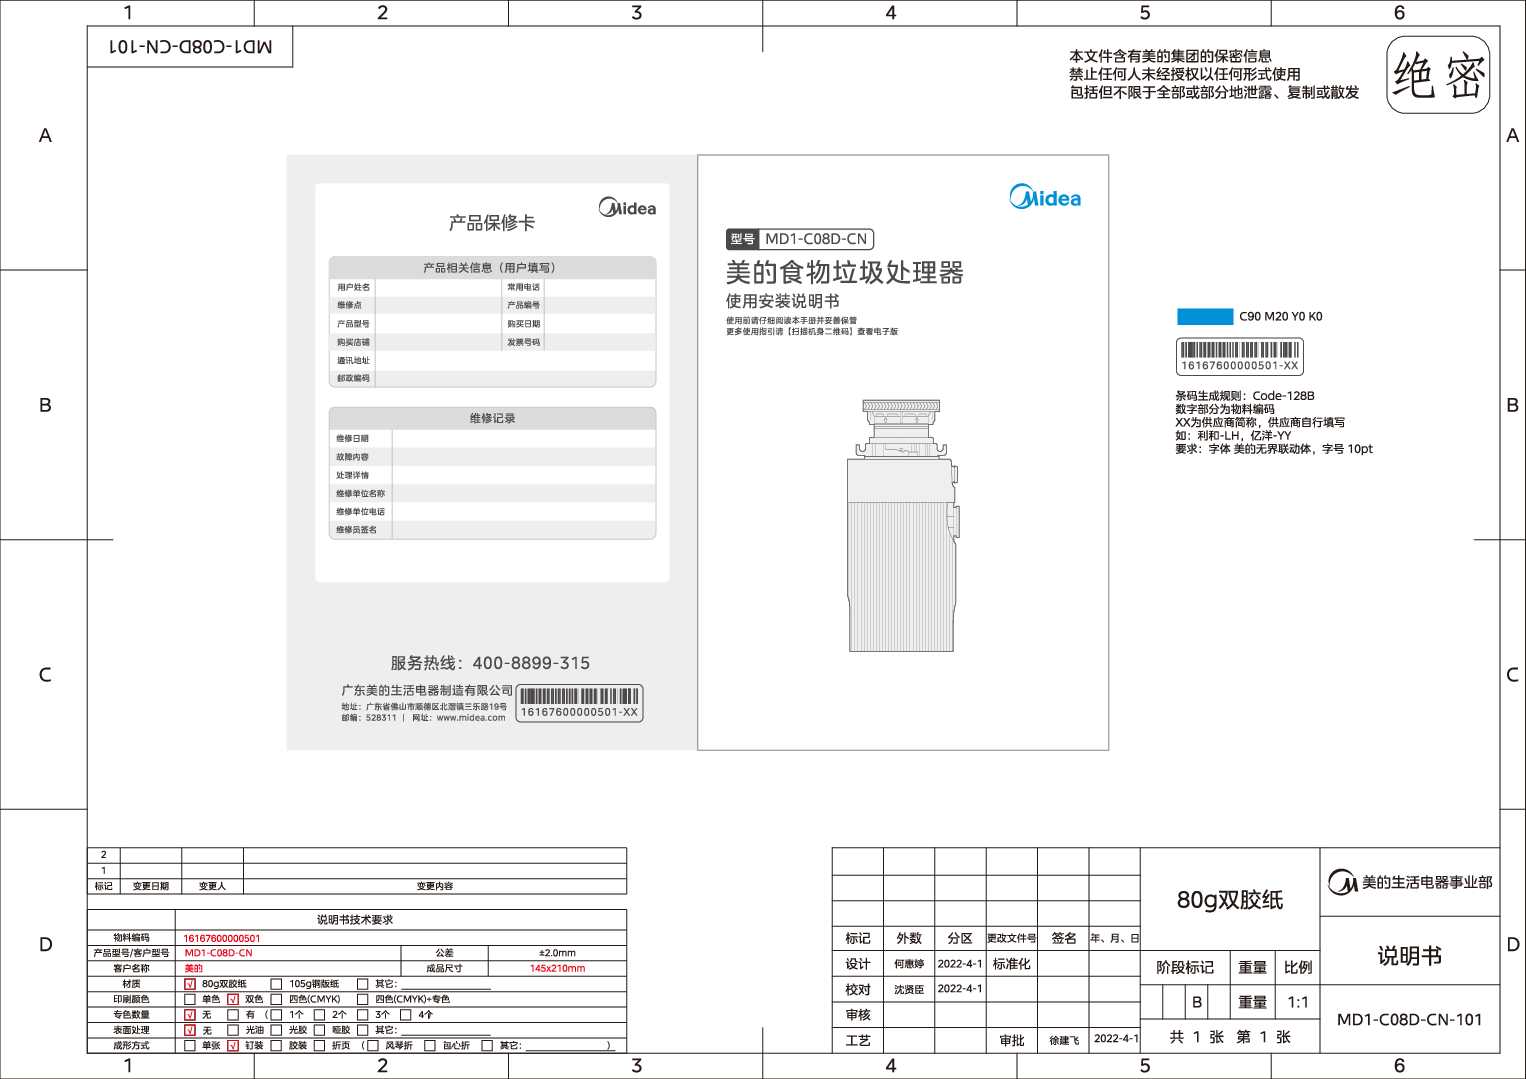This screenshot has height=1079, width=1526.
Task: Click the 变更内容 revision column header
Action: coord(435,886)
